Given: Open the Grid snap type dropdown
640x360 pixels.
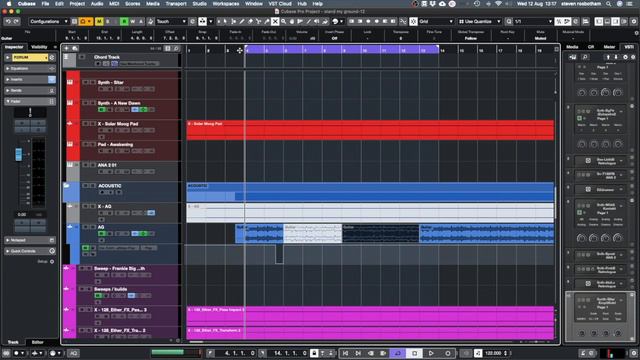Looking at the screenshot, I should (x=436, y=21).
